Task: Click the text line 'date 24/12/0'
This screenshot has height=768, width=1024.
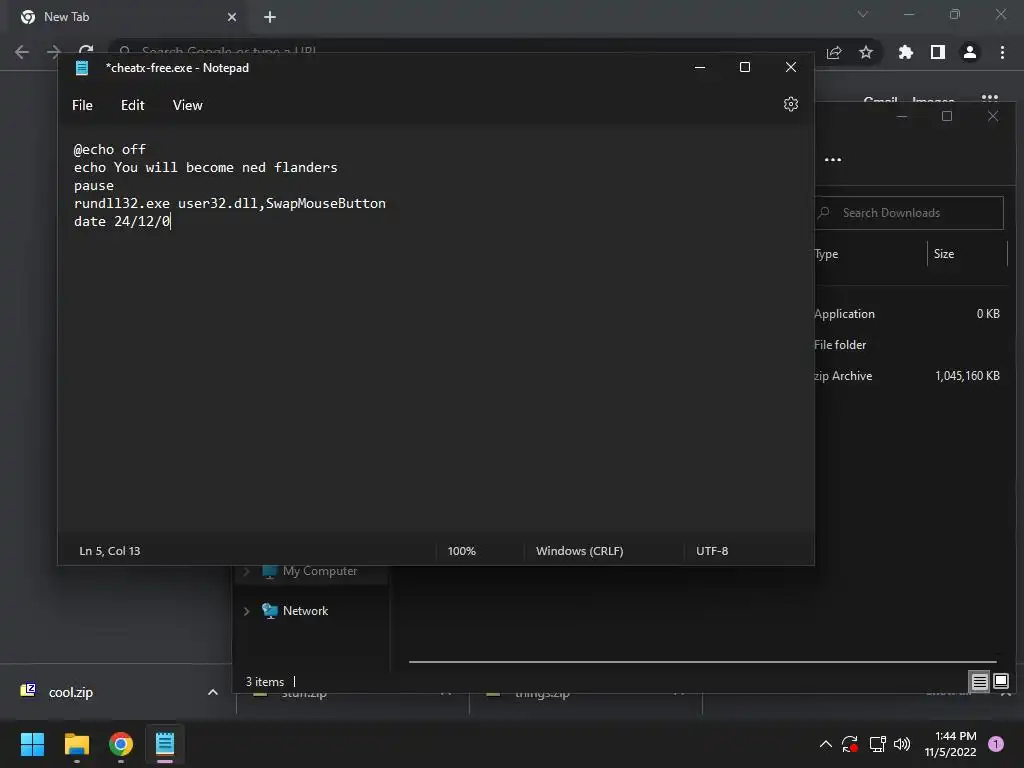Action: tap(122, 221)
